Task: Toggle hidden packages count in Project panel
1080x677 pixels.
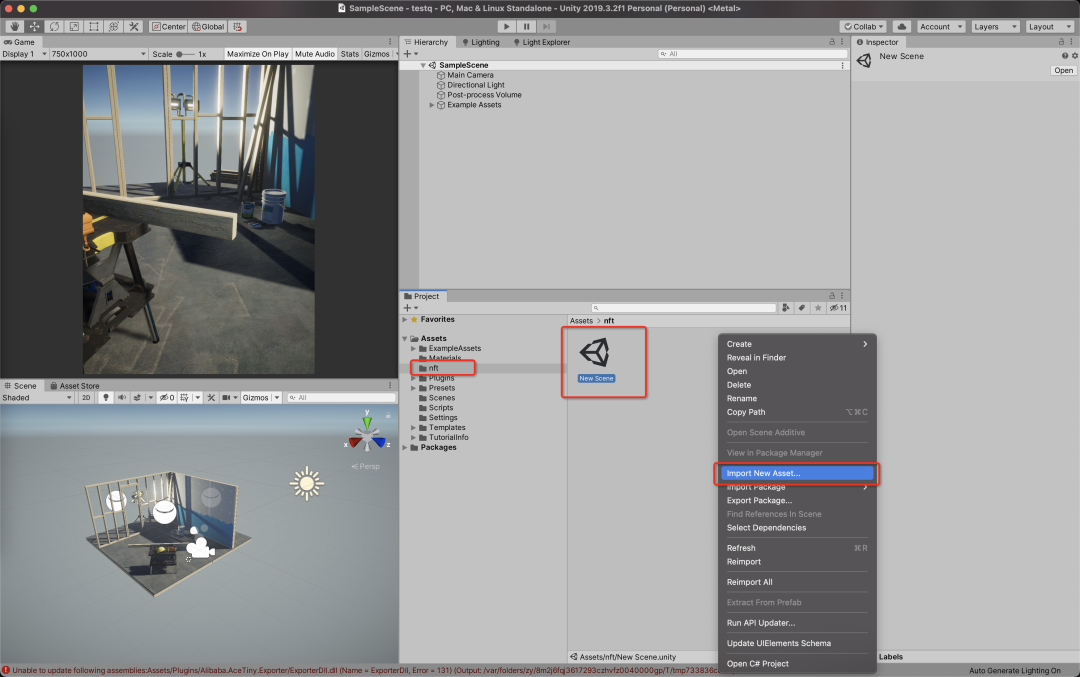Action: pyautogui.click(x=838, y=308)
